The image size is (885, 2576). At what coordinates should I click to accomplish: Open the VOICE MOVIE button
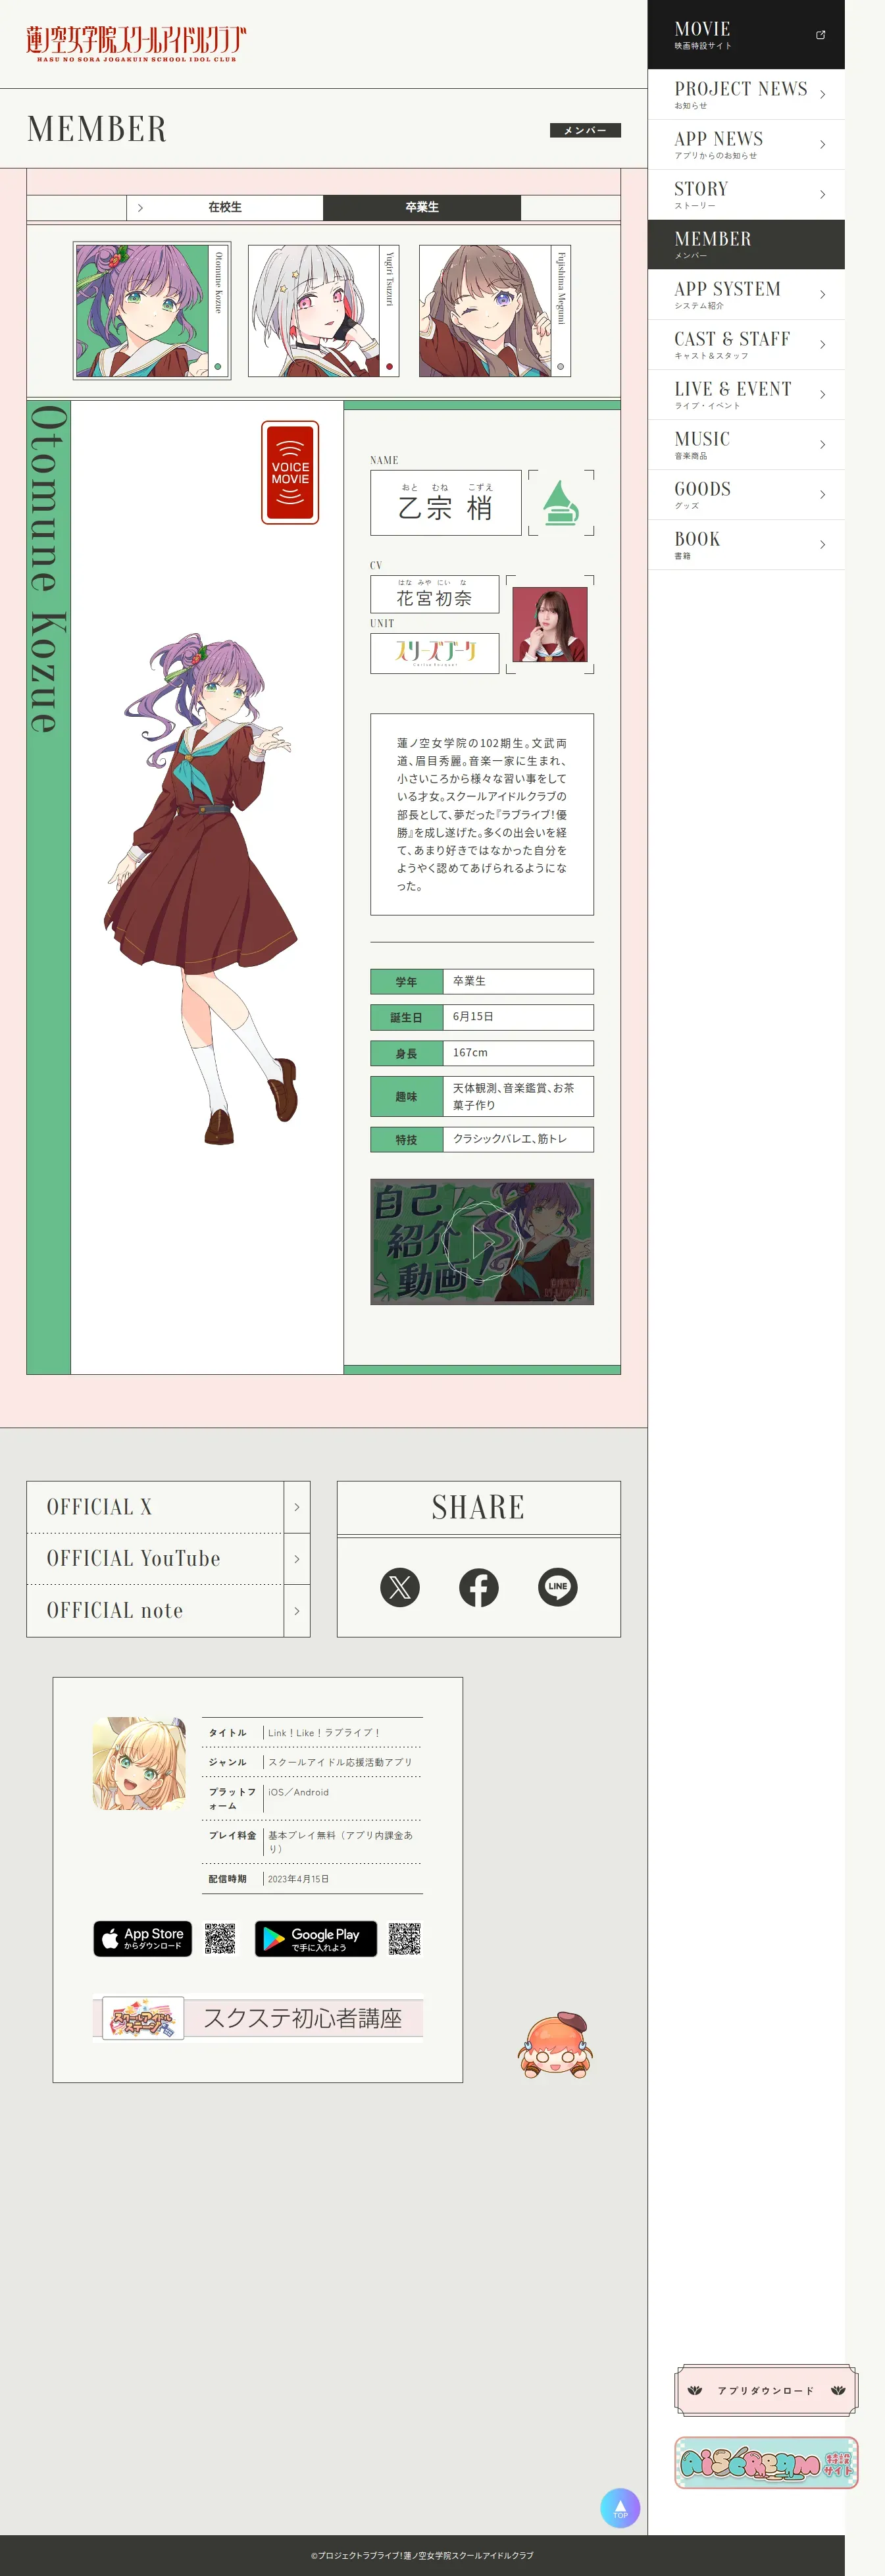point(290,472)
